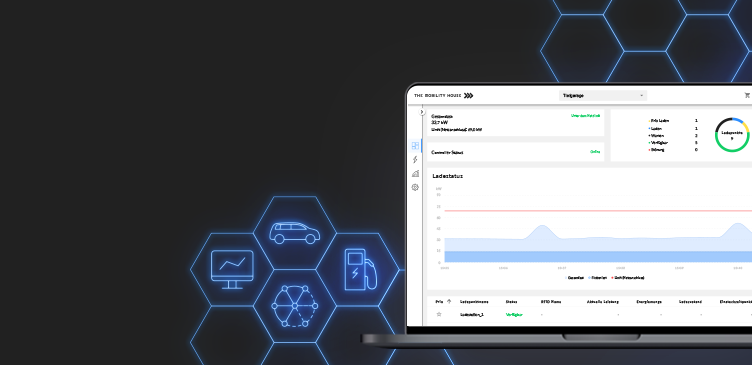Click the Status column header
This screenshot has width=752, height=365.
[511, 302]
